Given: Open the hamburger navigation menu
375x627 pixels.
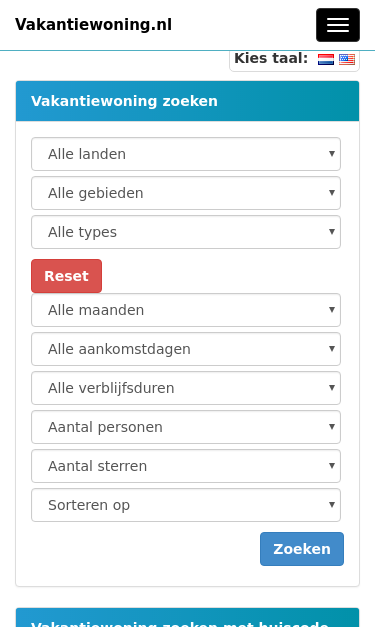Looking at the screenshot, I should [338, 25].
